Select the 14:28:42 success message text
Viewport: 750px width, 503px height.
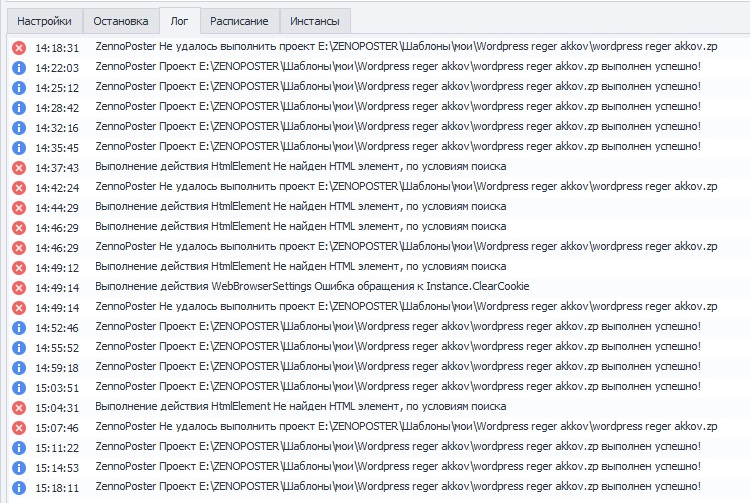(x=398, y=107)
